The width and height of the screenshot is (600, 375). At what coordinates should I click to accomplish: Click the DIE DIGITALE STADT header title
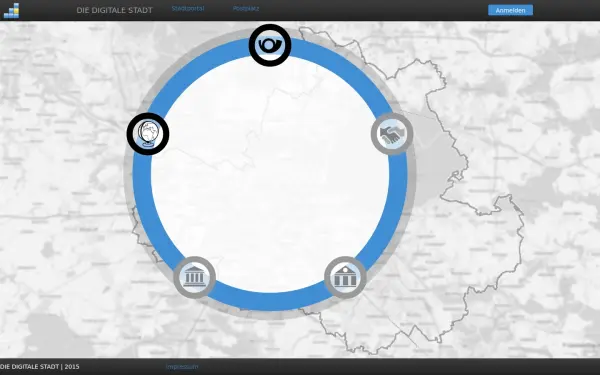pos(114,10)
